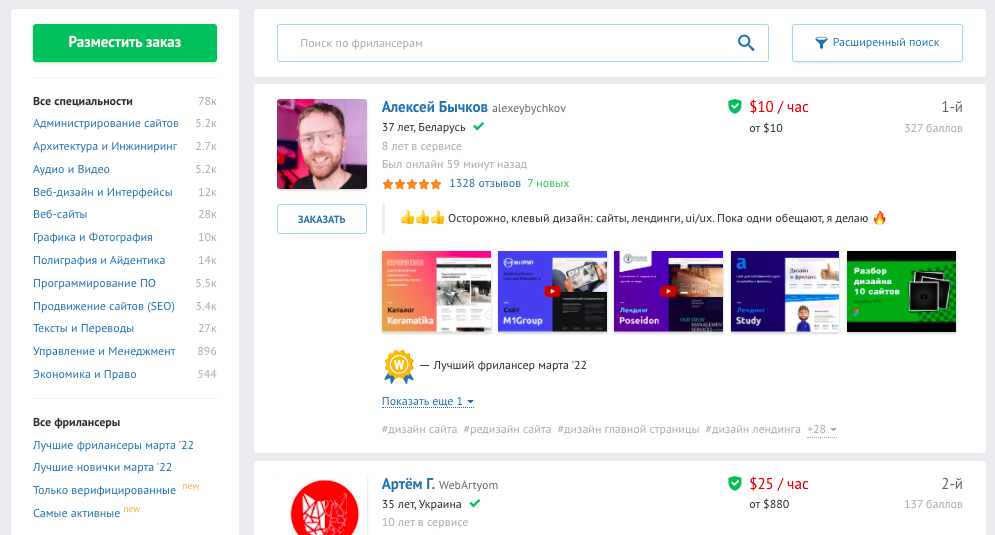Click green shield icon next to $10 / час
Viewport: 995px width, 535px height.
pyautogui.click(x=735, y=107)
